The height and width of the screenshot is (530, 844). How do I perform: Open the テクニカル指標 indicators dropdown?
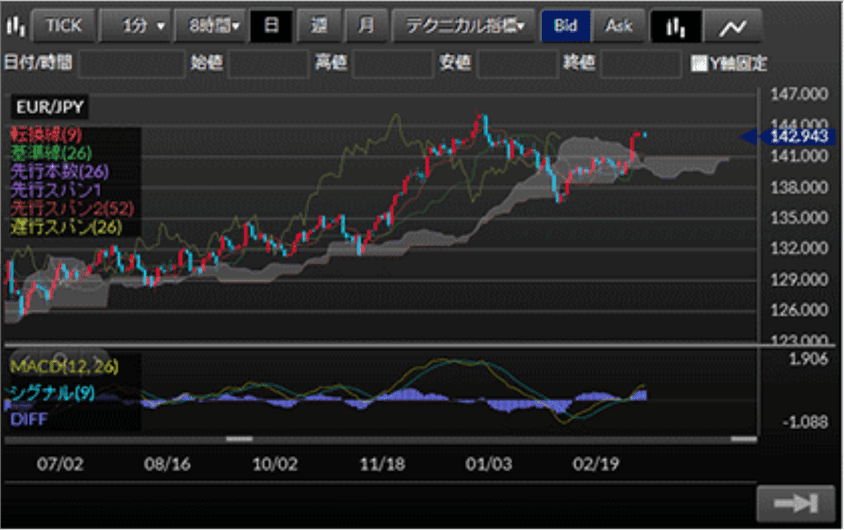coord(464,26)
